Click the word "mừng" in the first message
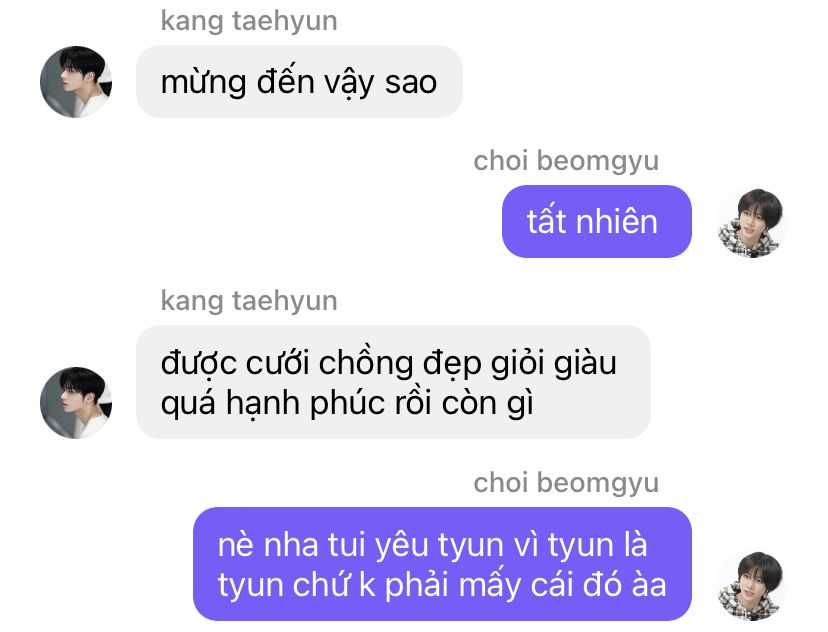 point(203,83)
